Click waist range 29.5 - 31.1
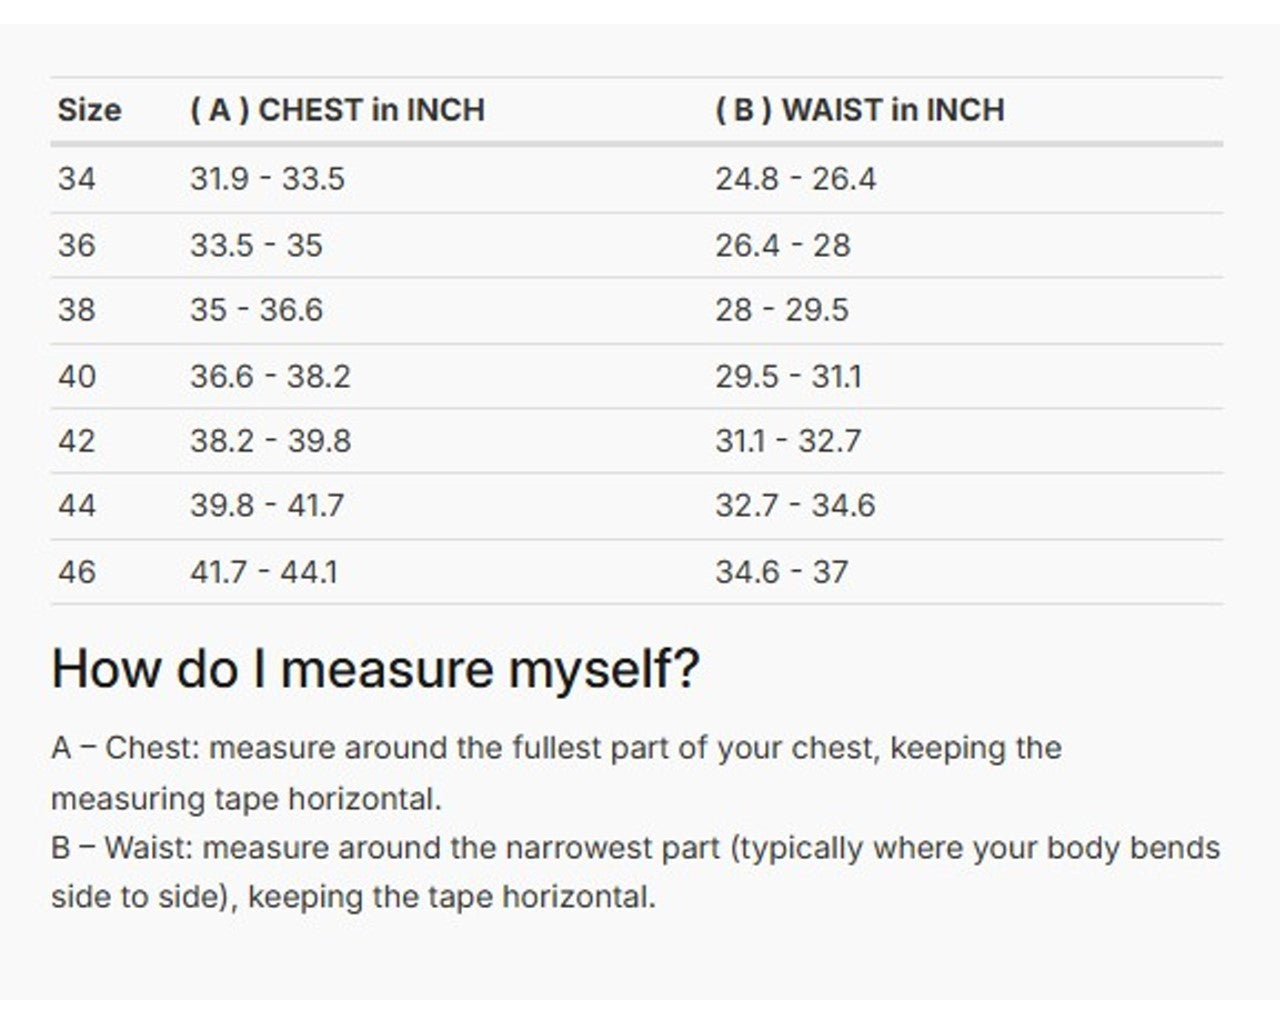The height and width of the screenshot is (1024, 1280). click(788, 377)
